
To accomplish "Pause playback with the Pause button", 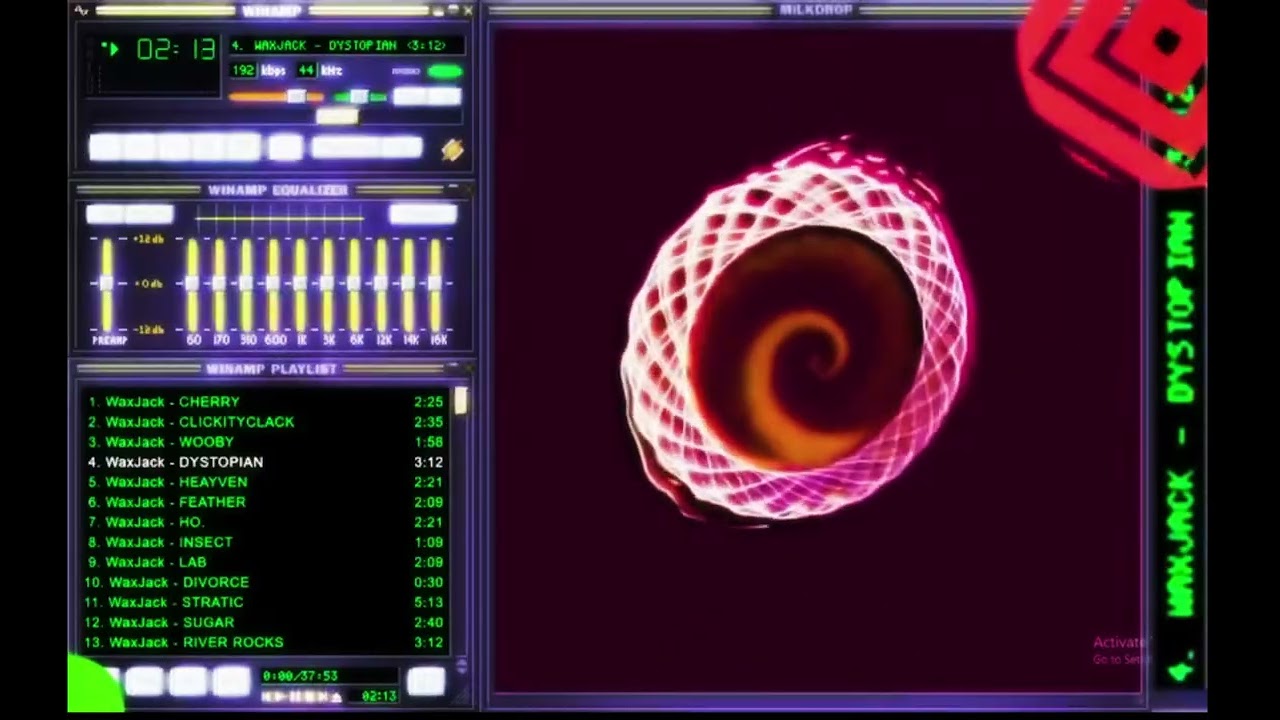I will coord(173,148).
